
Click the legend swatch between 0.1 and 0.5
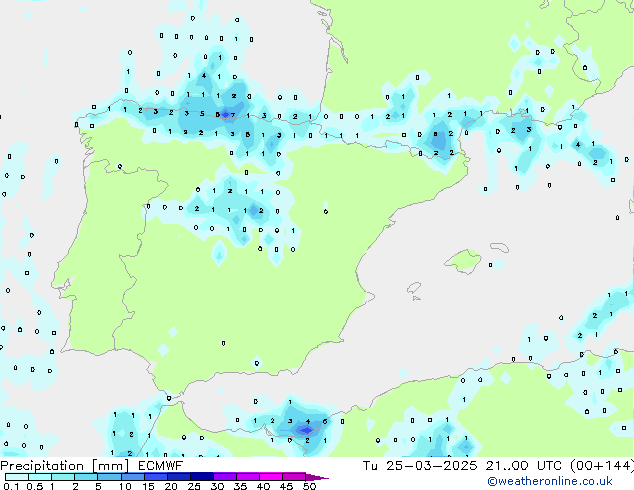17,477
